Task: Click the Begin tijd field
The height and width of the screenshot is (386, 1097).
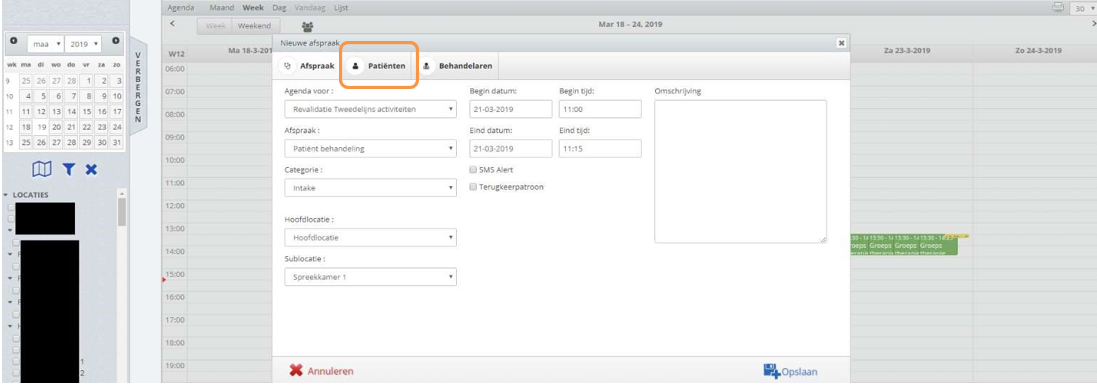Action: [600, 109]
